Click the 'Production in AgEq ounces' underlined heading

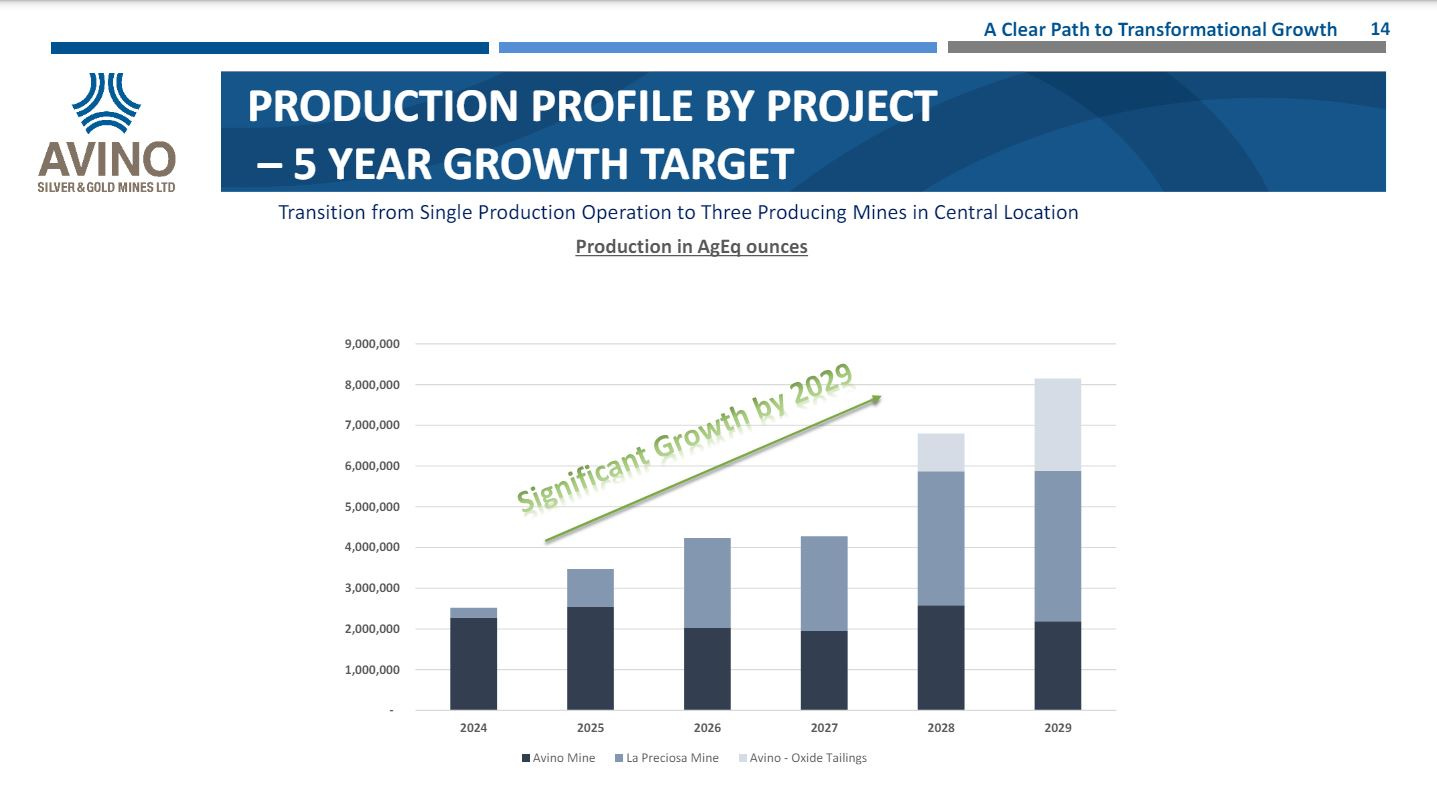tap(691, 247)
